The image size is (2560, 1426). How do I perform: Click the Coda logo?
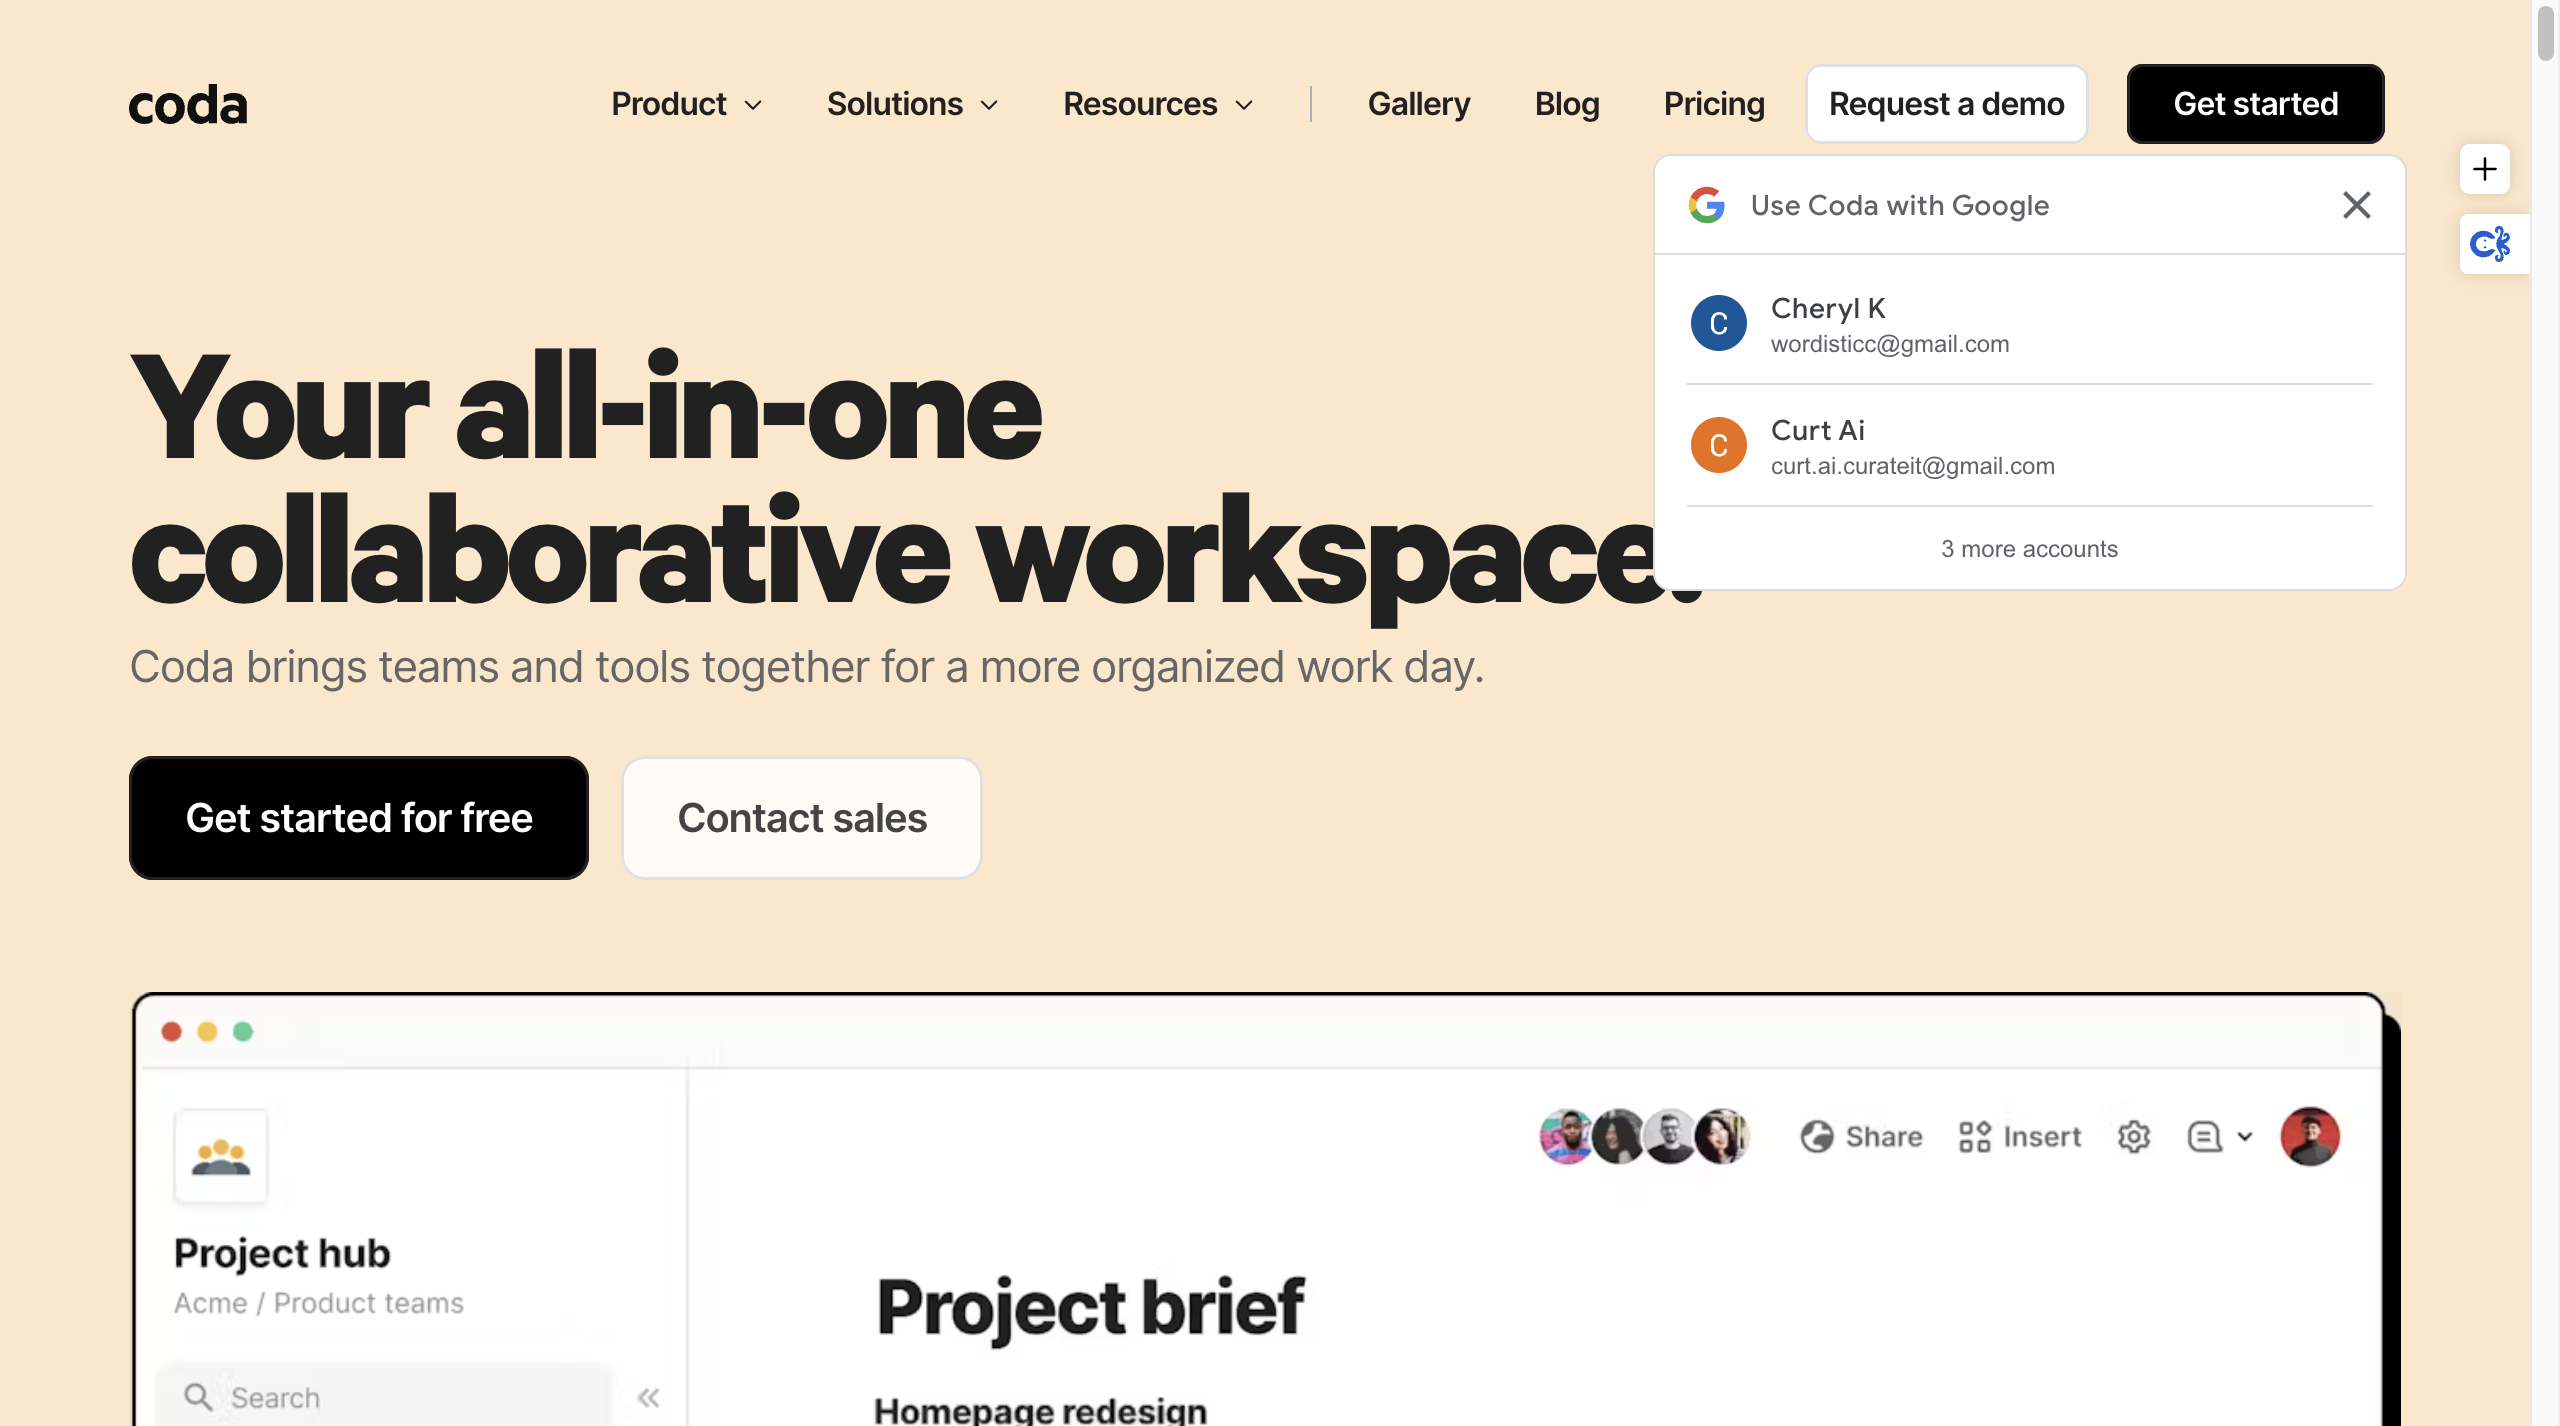coord(188,105)
